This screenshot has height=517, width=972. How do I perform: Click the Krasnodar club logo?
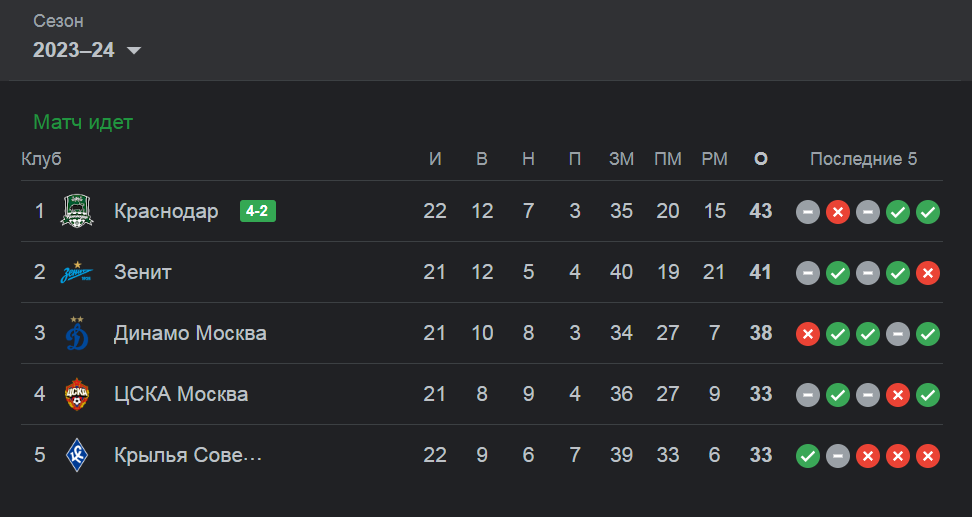coord(77,211)
